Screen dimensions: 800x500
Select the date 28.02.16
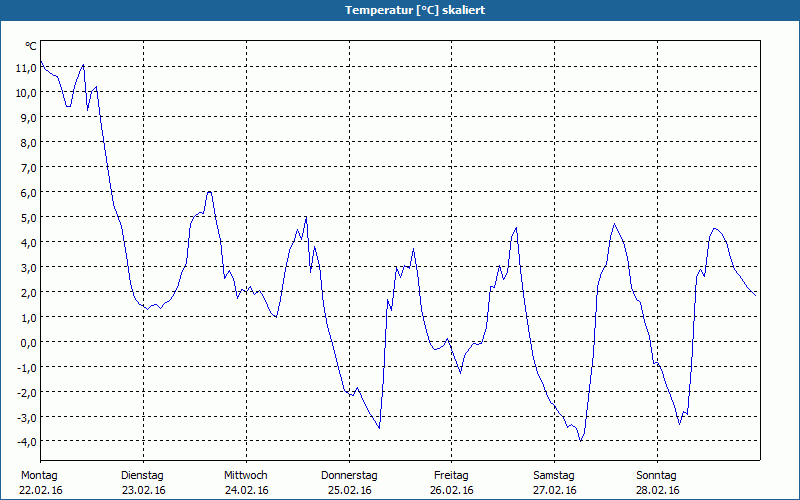point(658,490)
